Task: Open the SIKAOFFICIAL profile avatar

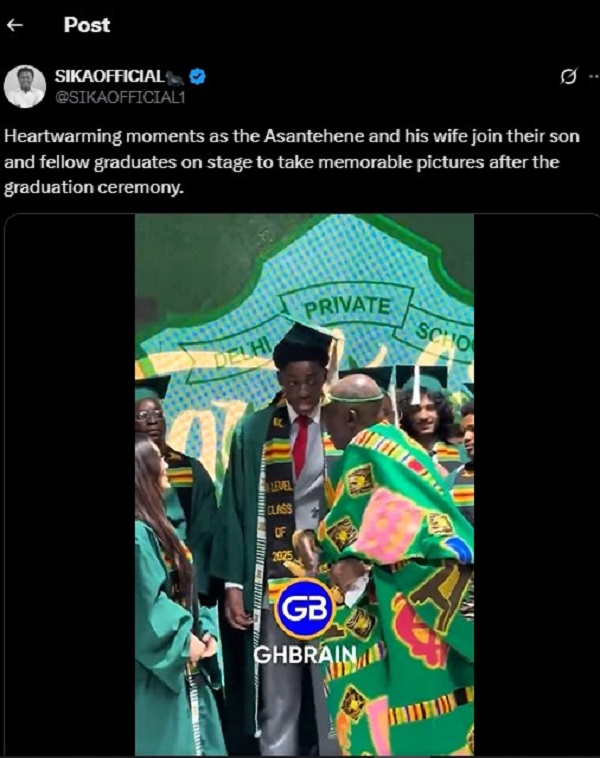Action: click(x=25, y=86)
